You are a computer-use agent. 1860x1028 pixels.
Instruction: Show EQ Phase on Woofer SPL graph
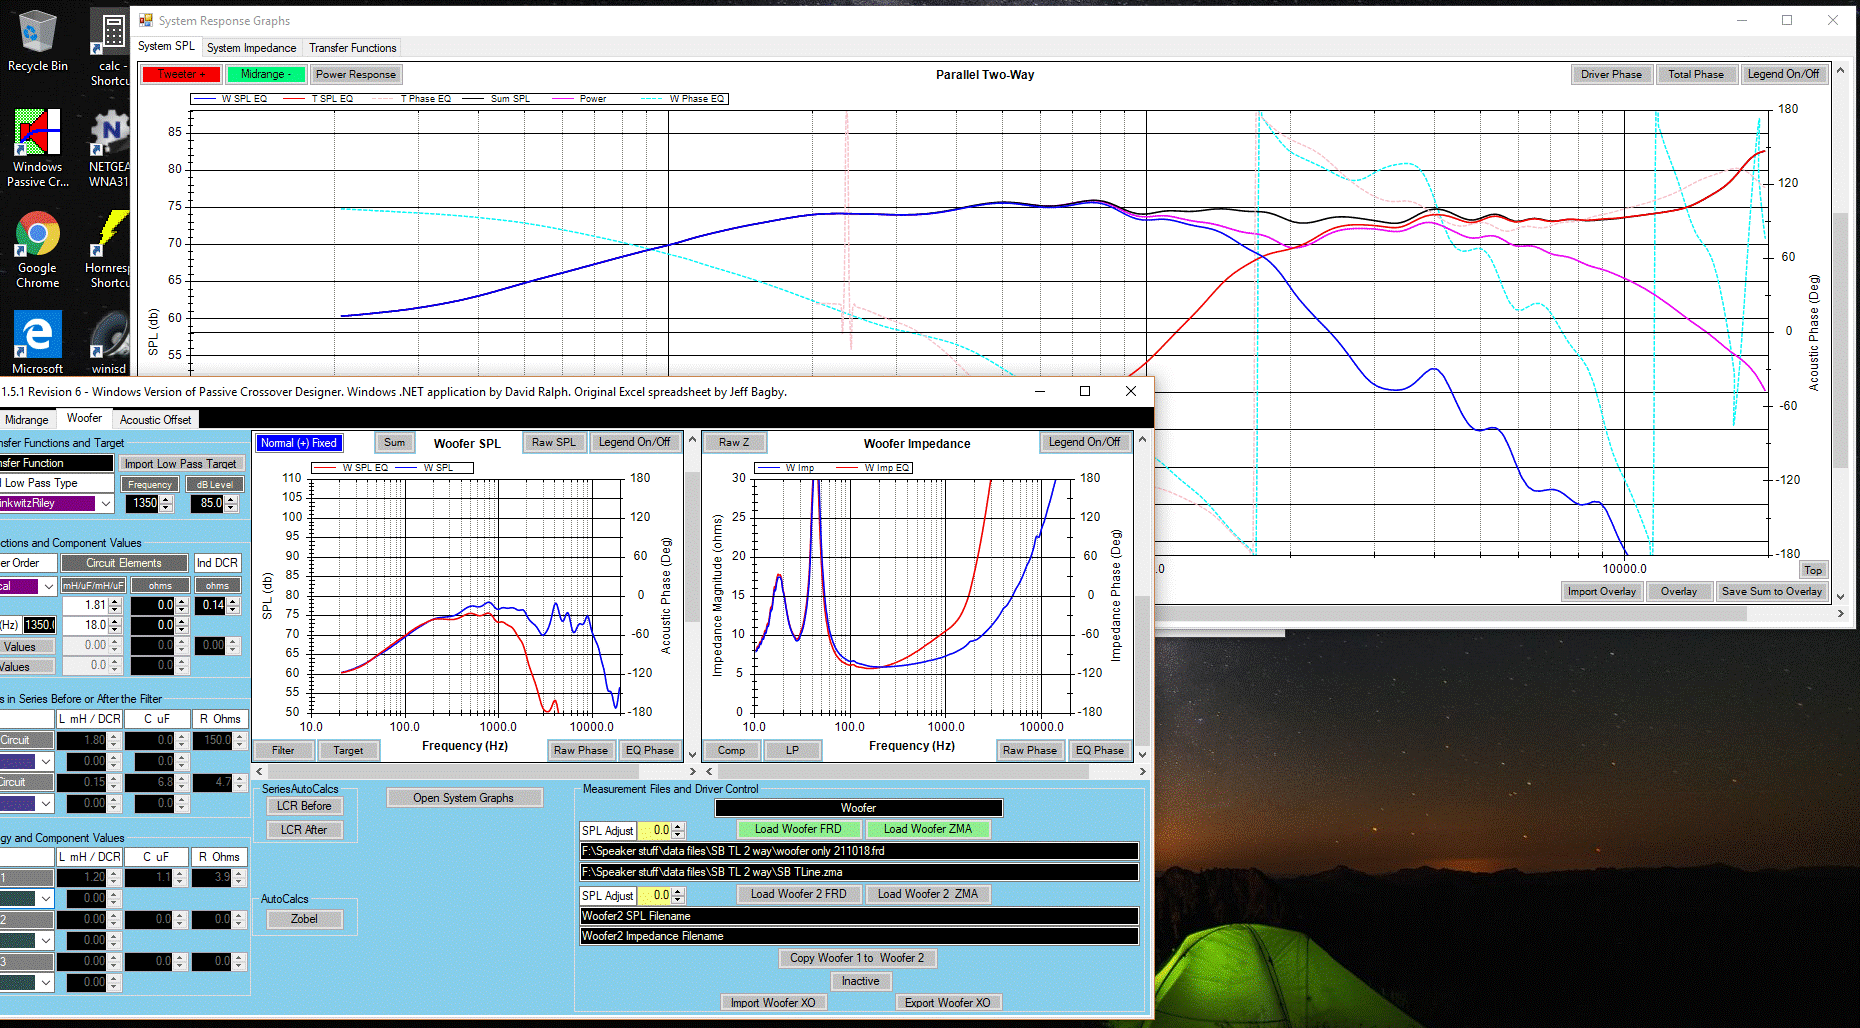pyautogui.click(x=650, y=750)
